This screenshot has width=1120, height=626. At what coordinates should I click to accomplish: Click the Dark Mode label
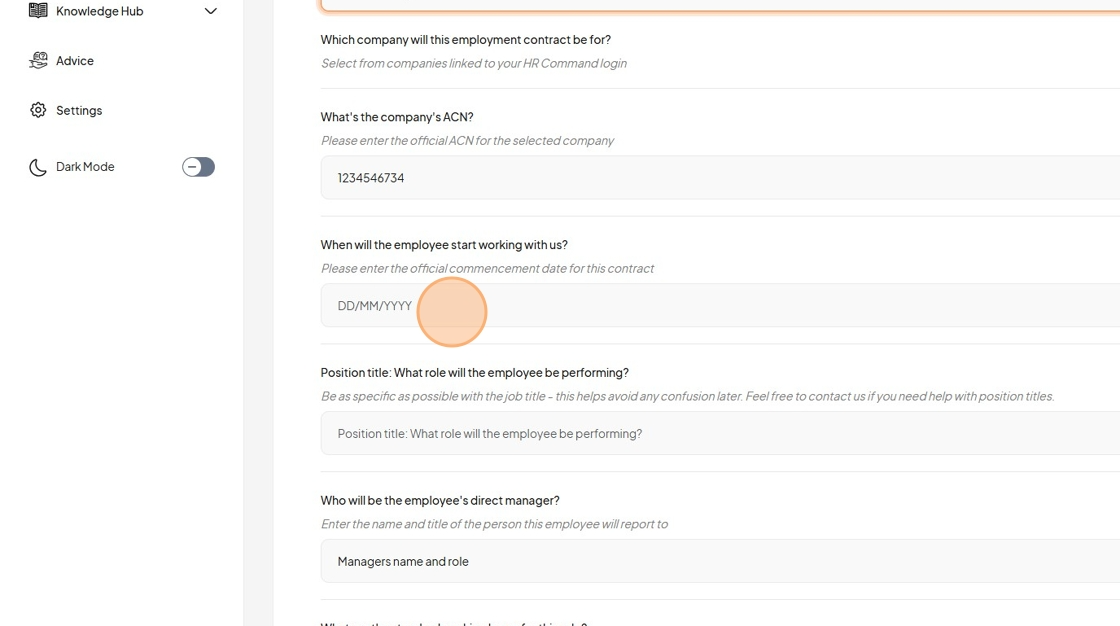click(85, 167)
